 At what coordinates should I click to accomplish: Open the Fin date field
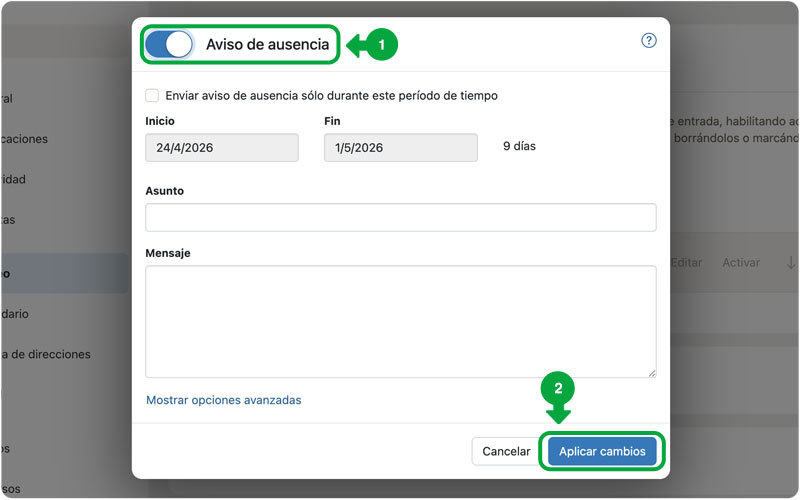[x=401, y=147]
